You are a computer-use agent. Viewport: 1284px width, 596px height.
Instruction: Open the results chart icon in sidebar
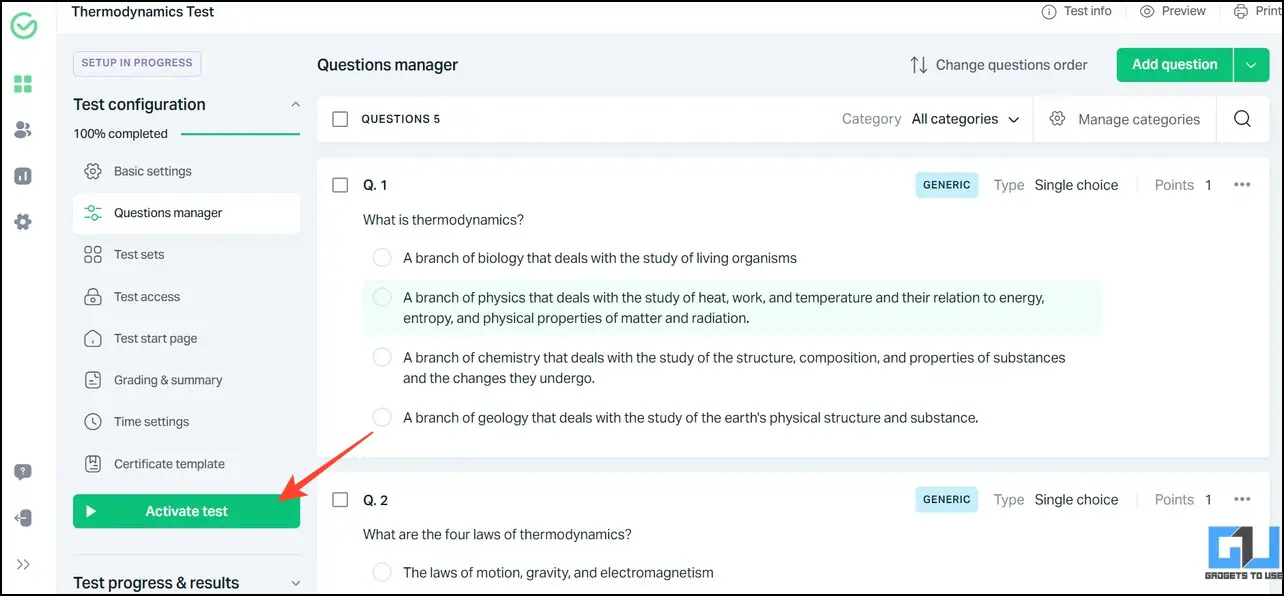[x=23, y=176]
